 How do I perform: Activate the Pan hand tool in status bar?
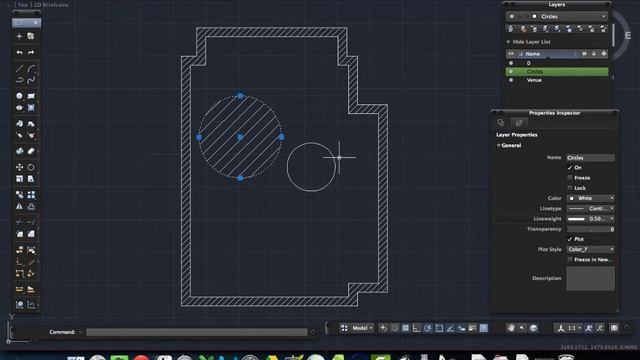(x=511, y=328)
